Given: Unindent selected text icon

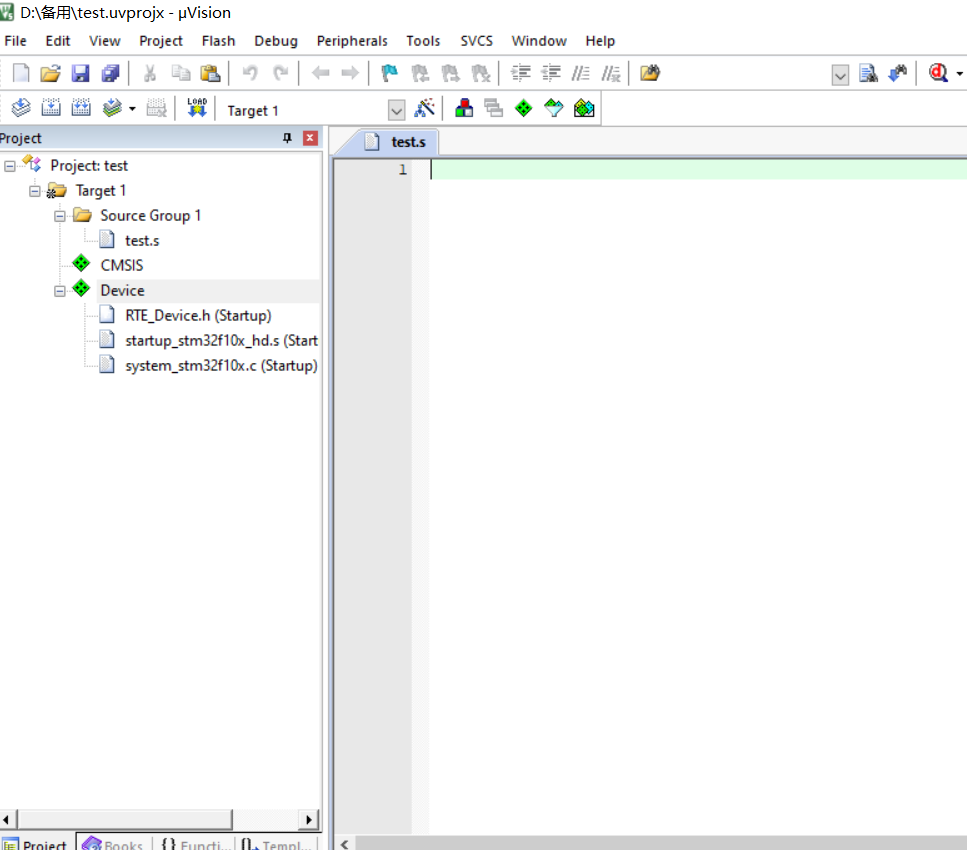Looking at the screenshot, I should point(551,73).
